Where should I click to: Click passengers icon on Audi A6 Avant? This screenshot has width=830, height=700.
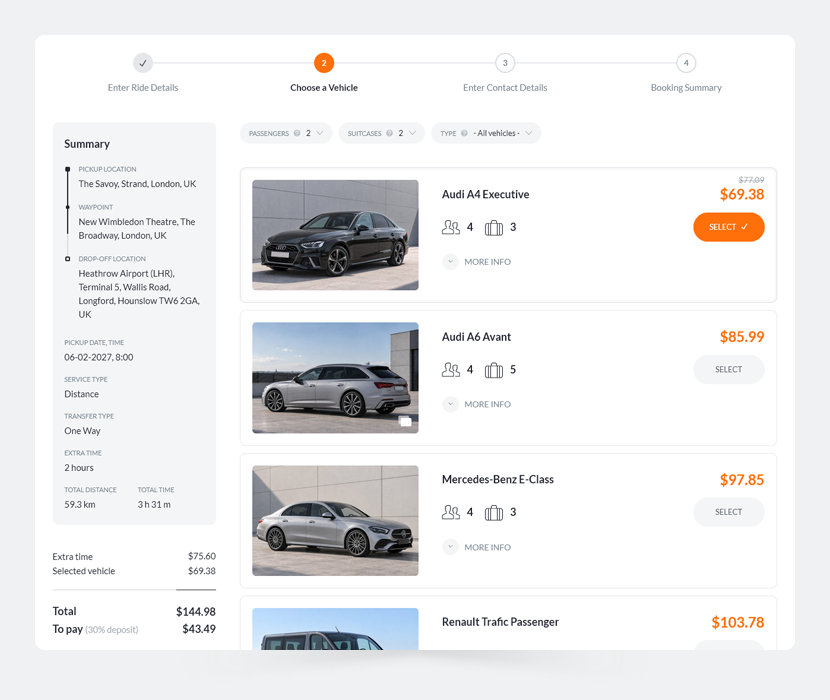point(451,370)
